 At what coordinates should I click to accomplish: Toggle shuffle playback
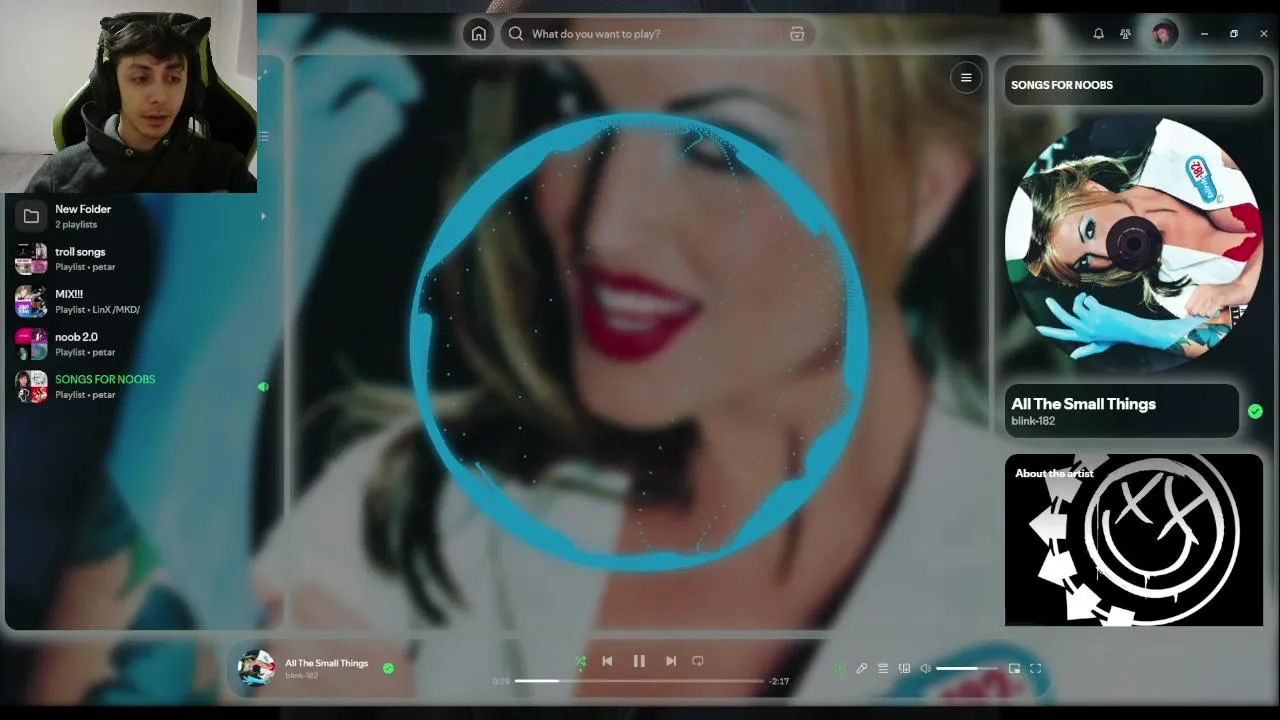(580, 661)
